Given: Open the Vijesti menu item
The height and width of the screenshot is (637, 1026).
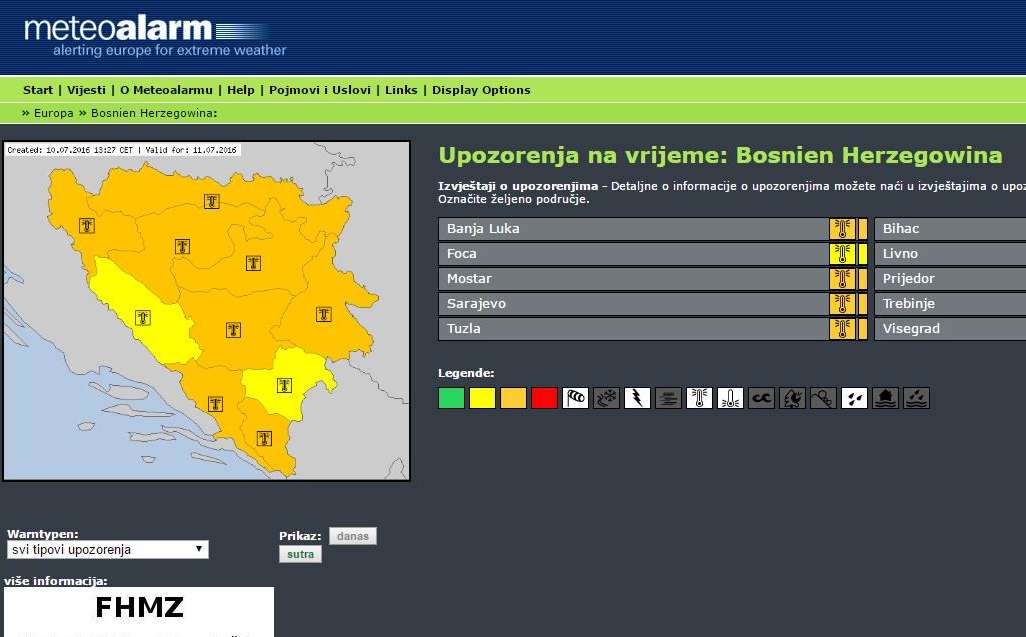Looking at the screenshot, I should pos(86,90).
